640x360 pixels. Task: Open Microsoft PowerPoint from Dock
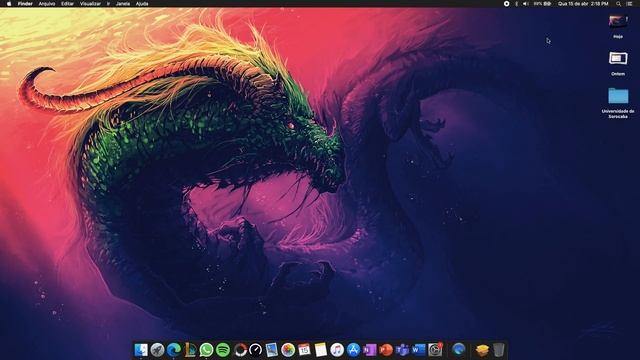(386, 350)
